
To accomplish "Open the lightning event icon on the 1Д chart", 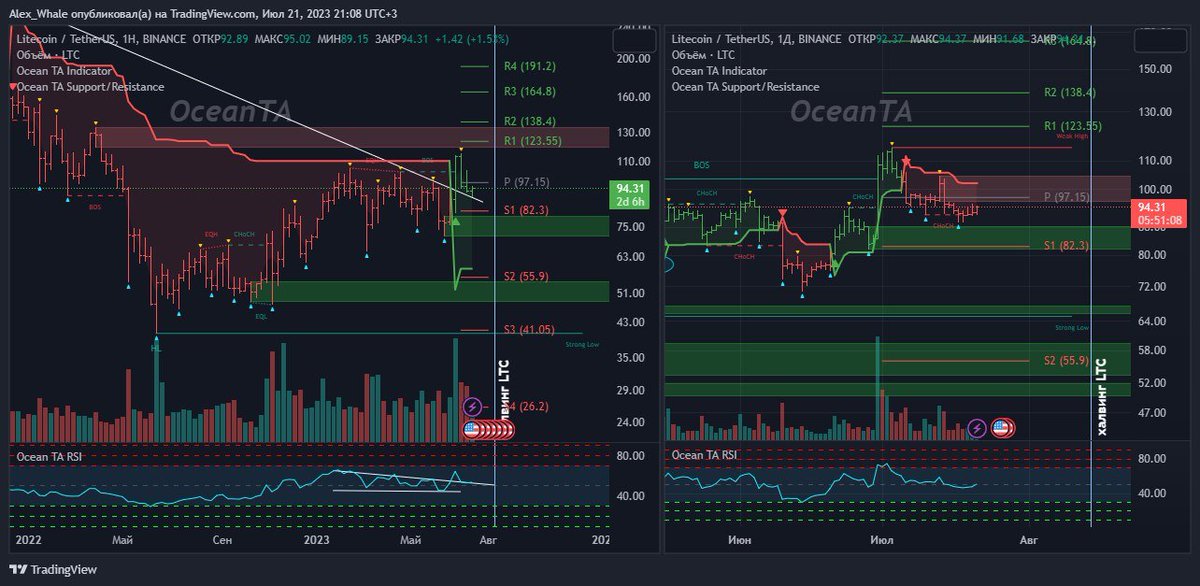I will coord(977,428).
